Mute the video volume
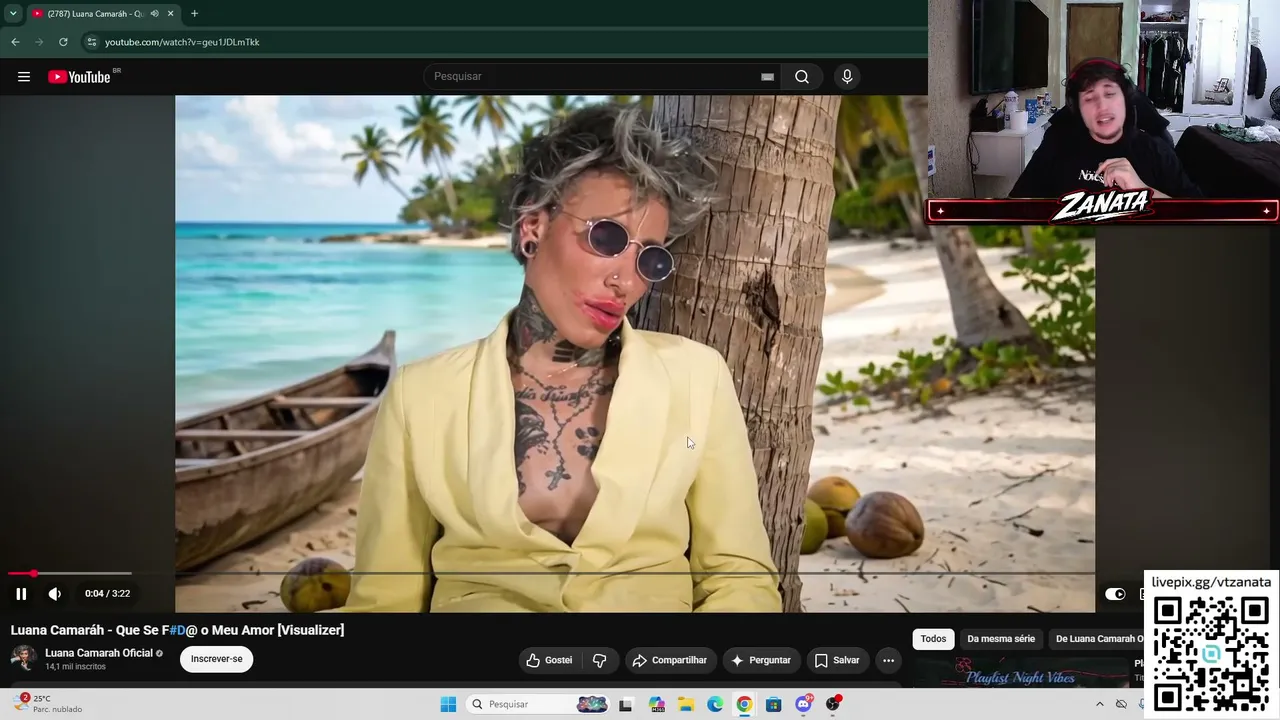Viewport: 1280px width, 720px height. (x=55, y=594)
